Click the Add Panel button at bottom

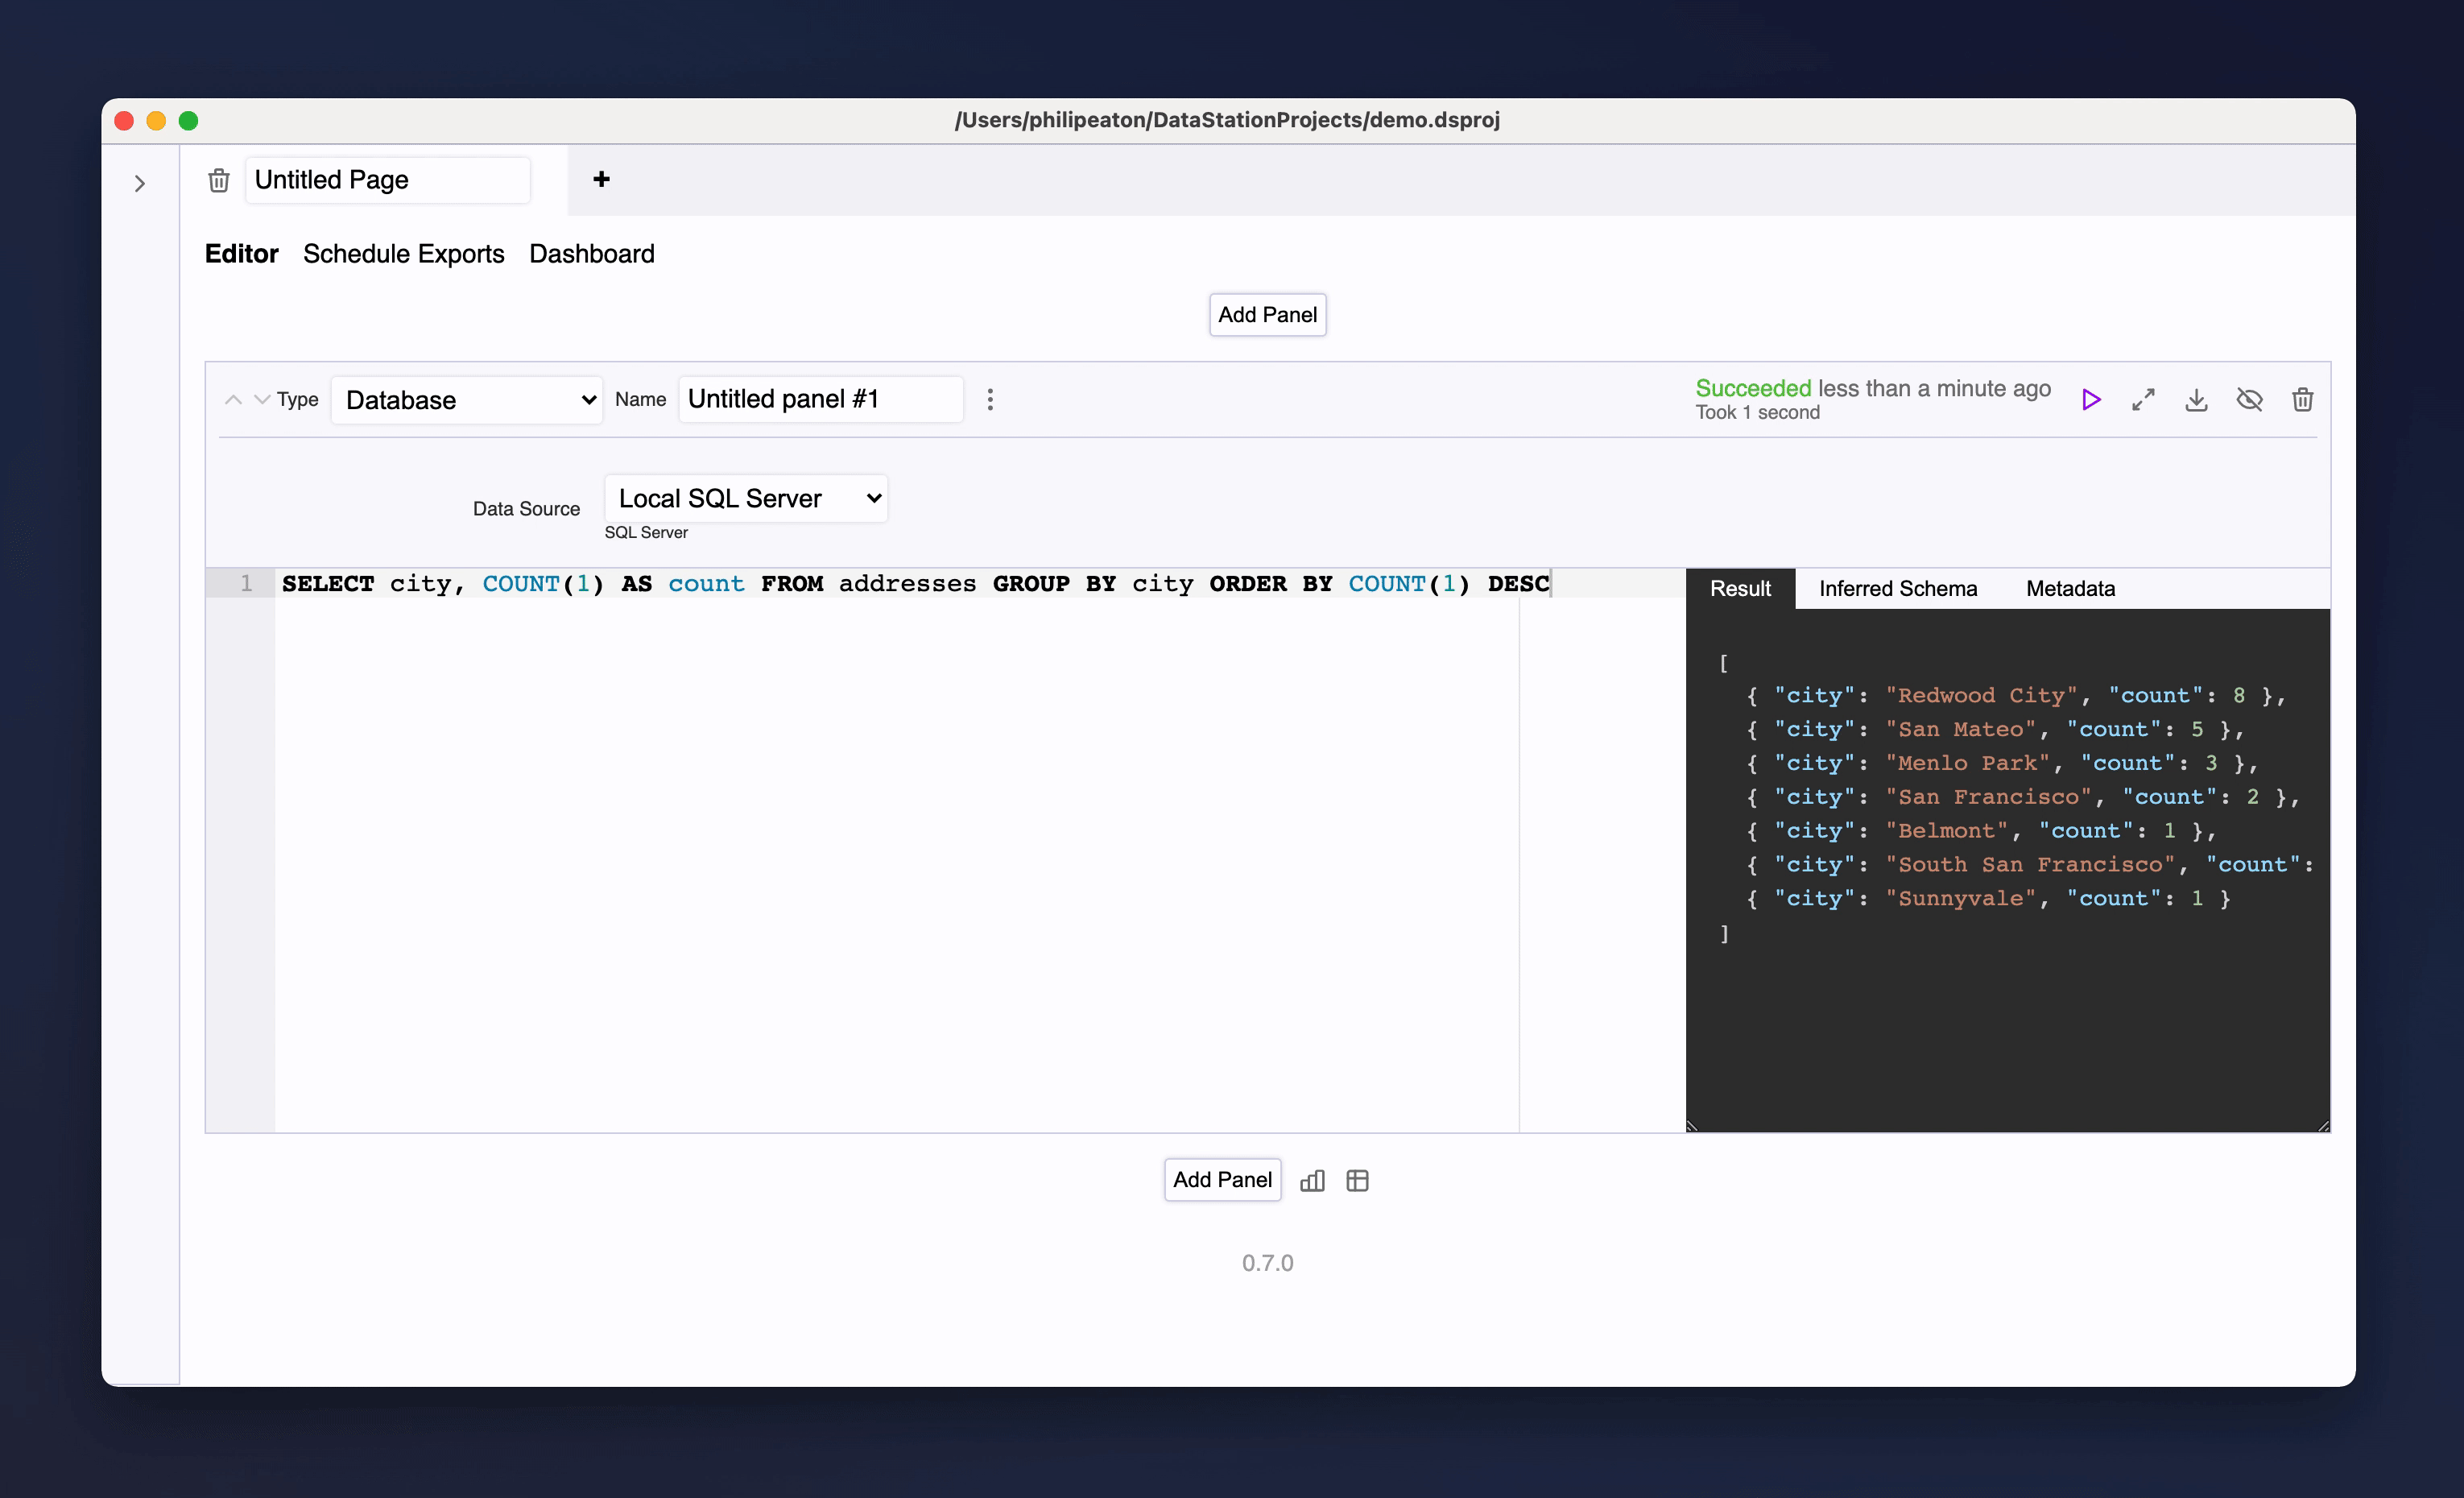coord(1220,1179)
